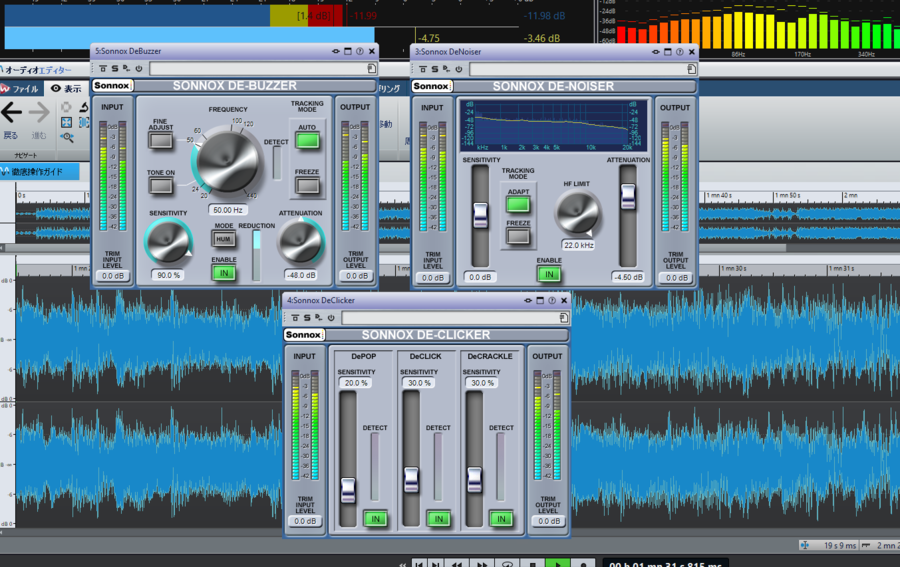Open the ファイル tab
Image resolution: width=900 pixels, height=567 pixels.
click(20, 88)
